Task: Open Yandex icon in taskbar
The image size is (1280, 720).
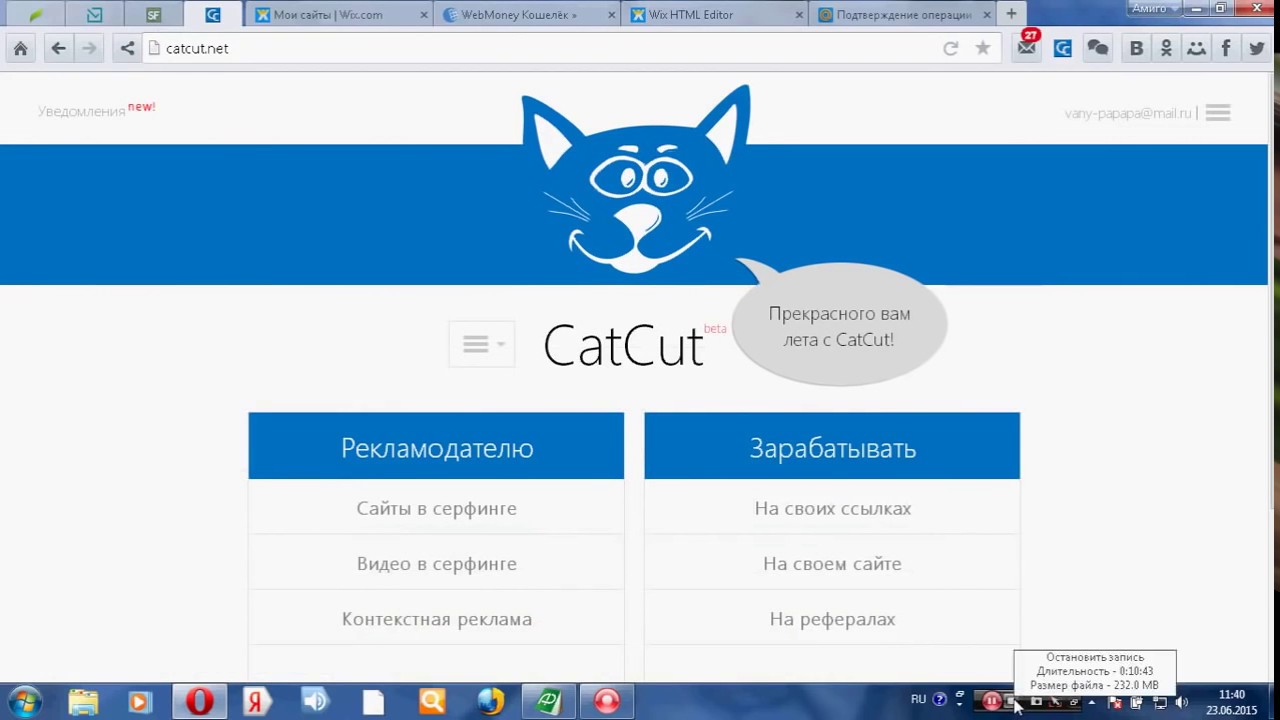Action: (256, 702)
